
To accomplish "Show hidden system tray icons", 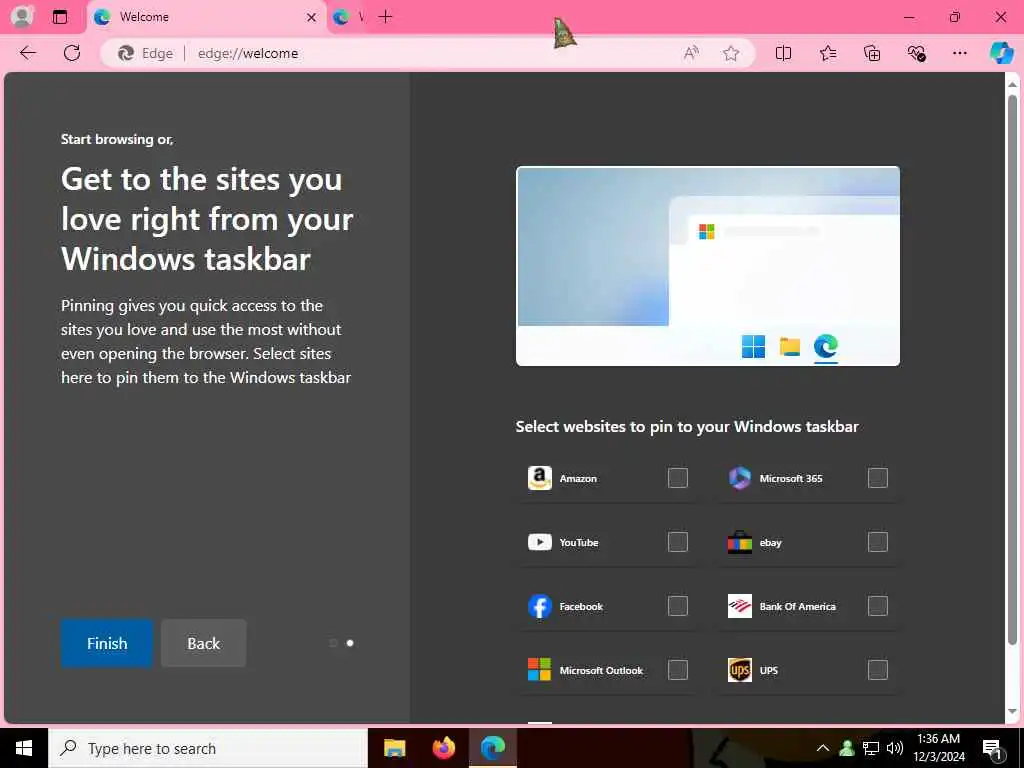I will pos(823,748).
